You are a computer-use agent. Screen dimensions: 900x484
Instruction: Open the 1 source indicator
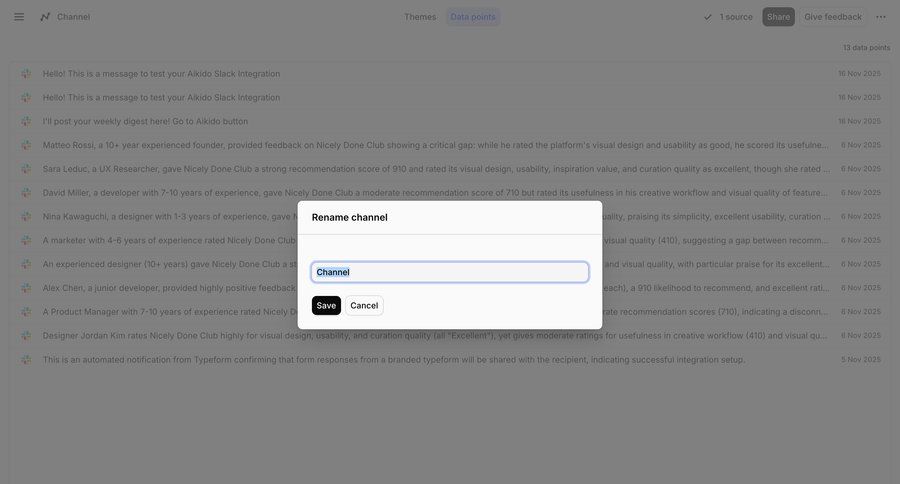[x=728, y=17]
